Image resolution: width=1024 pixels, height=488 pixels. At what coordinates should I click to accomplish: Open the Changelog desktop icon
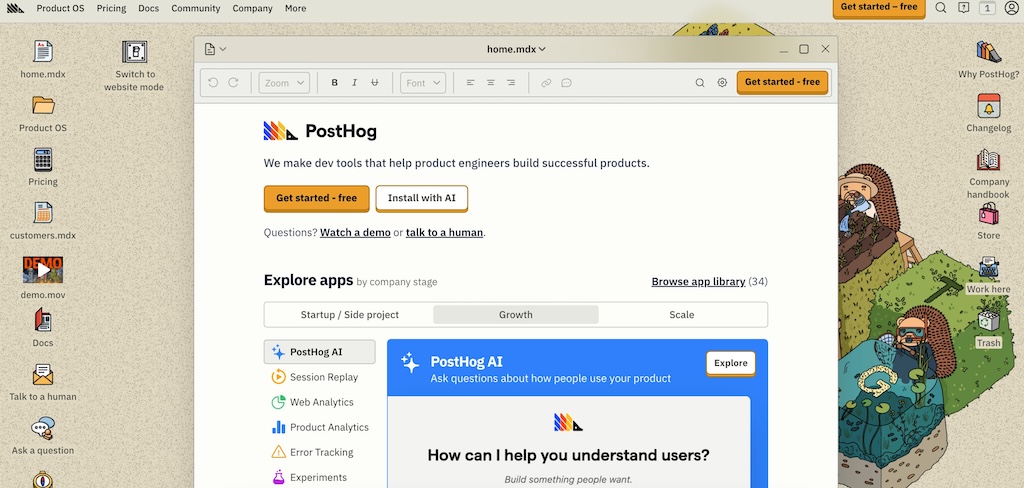click(989, 105)
